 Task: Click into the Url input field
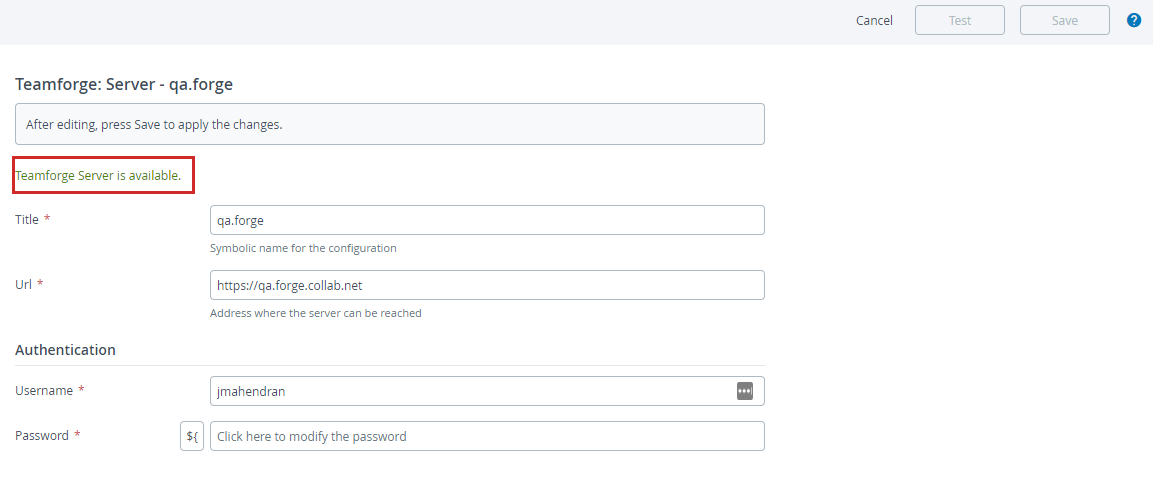(x=487, y=285)
